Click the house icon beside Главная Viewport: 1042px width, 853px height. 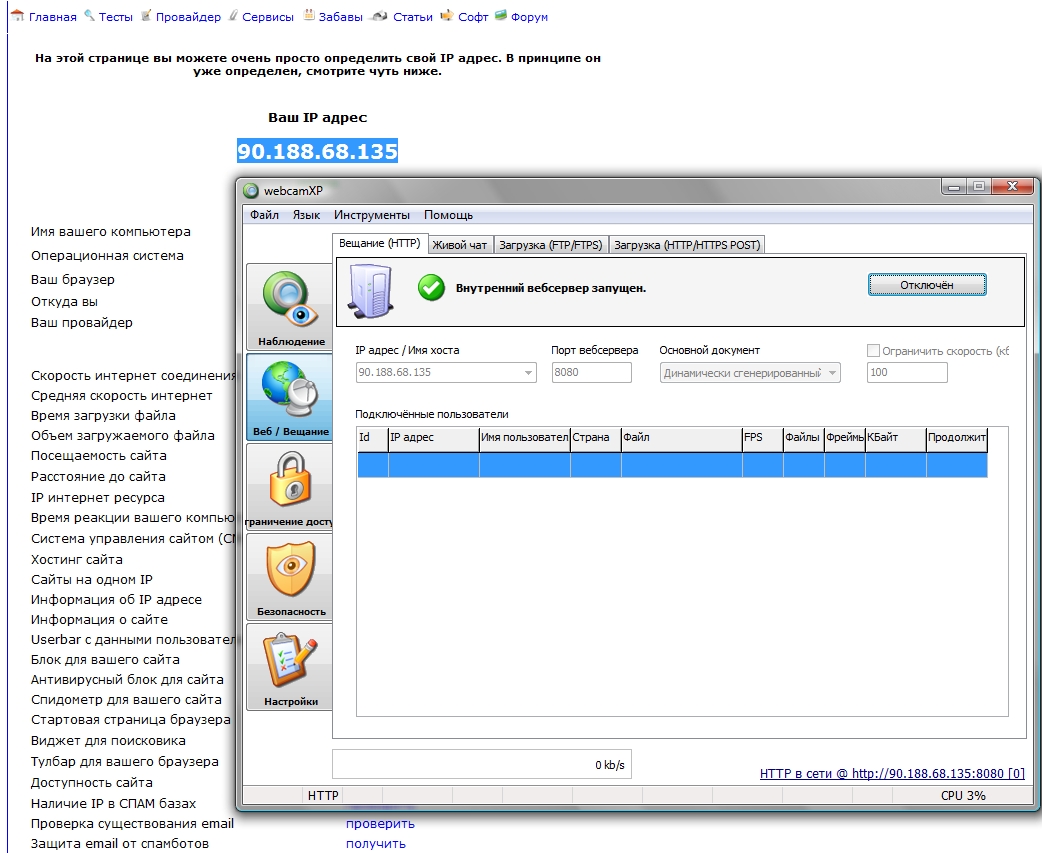17,15
